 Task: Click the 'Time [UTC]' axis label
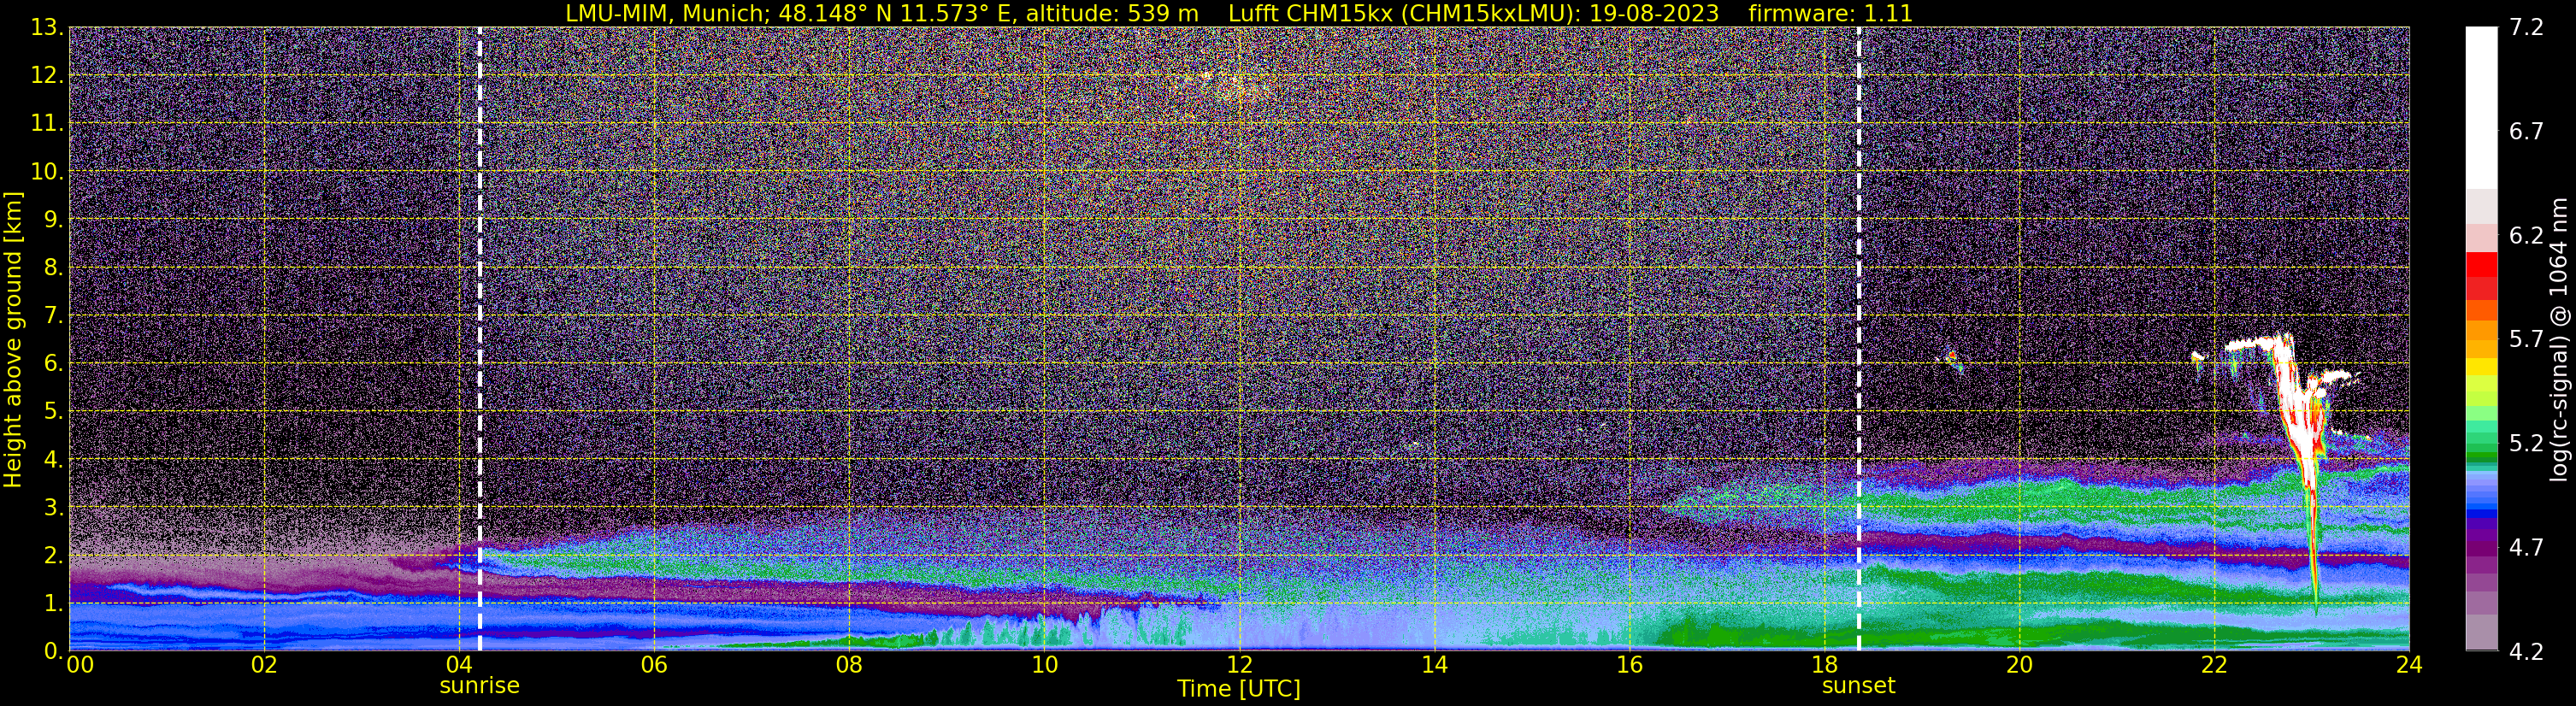(x=1238, y=689)
